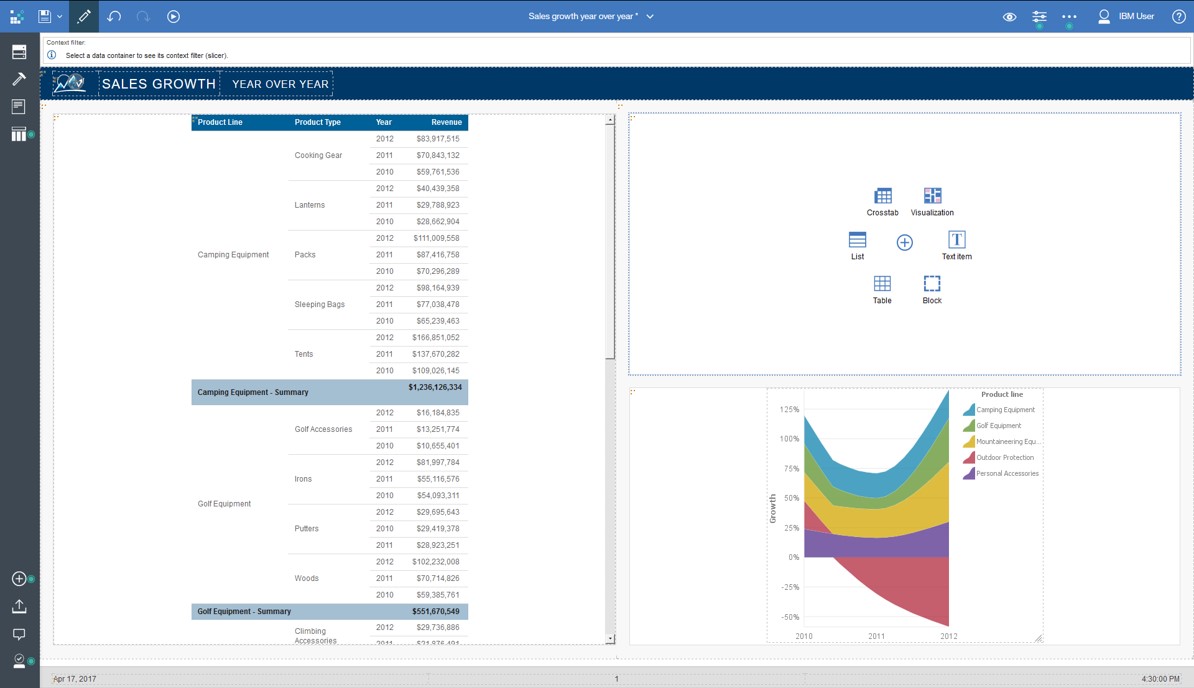Image resolution: width=1194 pixels, height=688 pixels.
Task: Insert a Visualization into the empty block
Action: (932, 202)
